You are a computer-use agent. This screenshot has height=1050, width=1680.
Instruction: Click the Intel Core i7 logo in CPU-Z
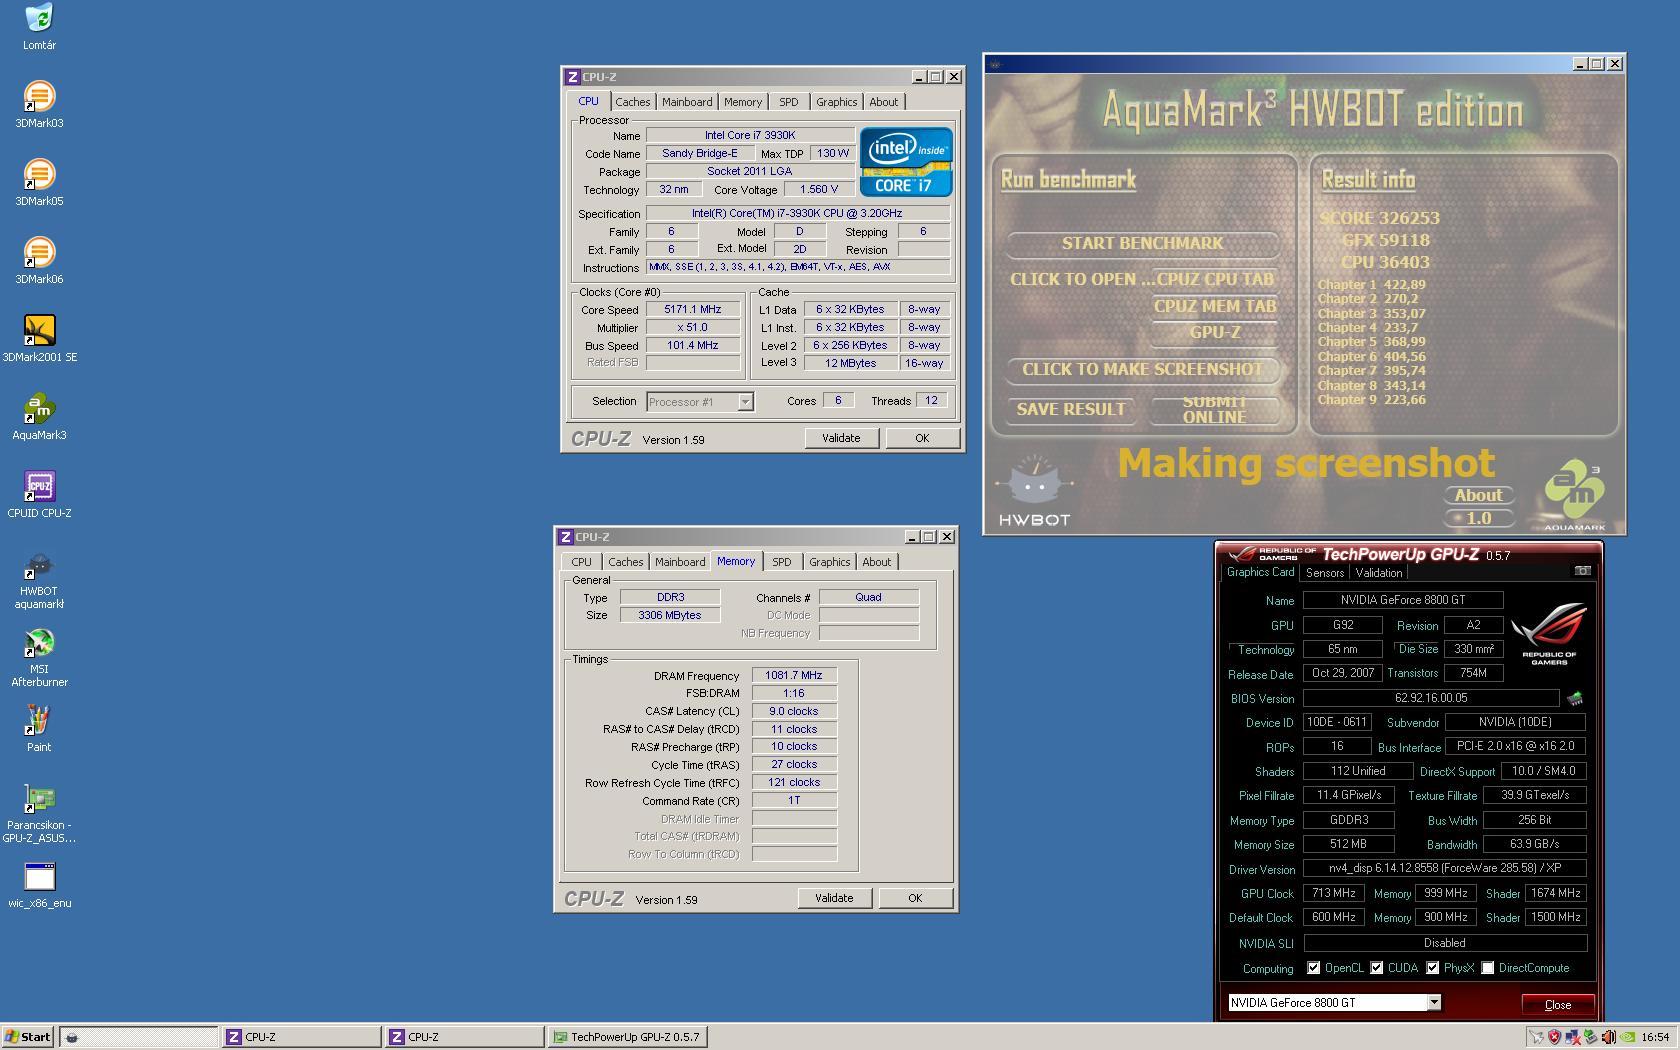[x=905, y=161]
